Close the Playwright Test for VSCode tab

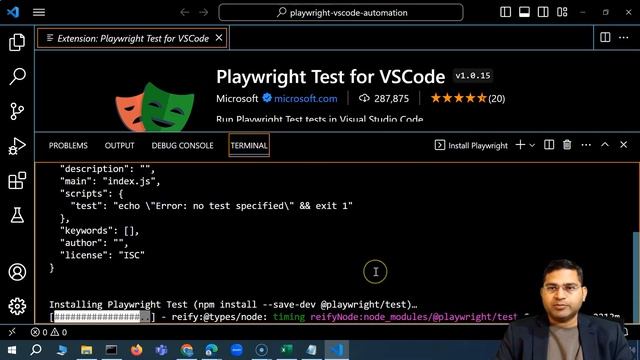(x=219, y=38)
